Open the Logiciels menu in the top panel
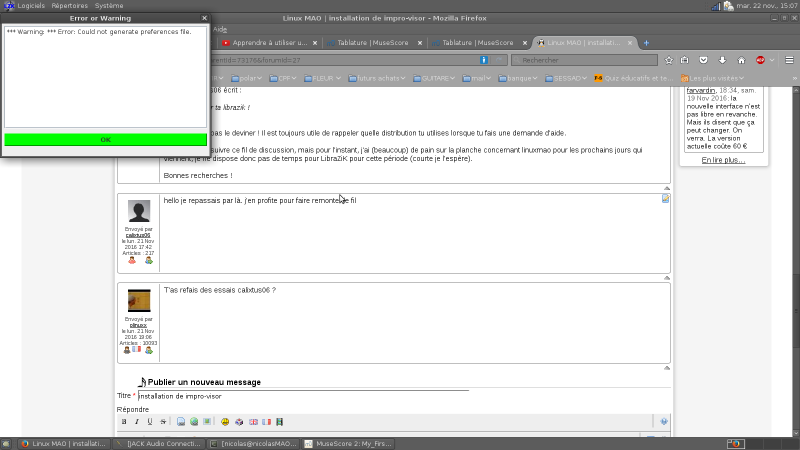Image resolution: width=800 pixels, height=450 pixels. click(31, 6)
